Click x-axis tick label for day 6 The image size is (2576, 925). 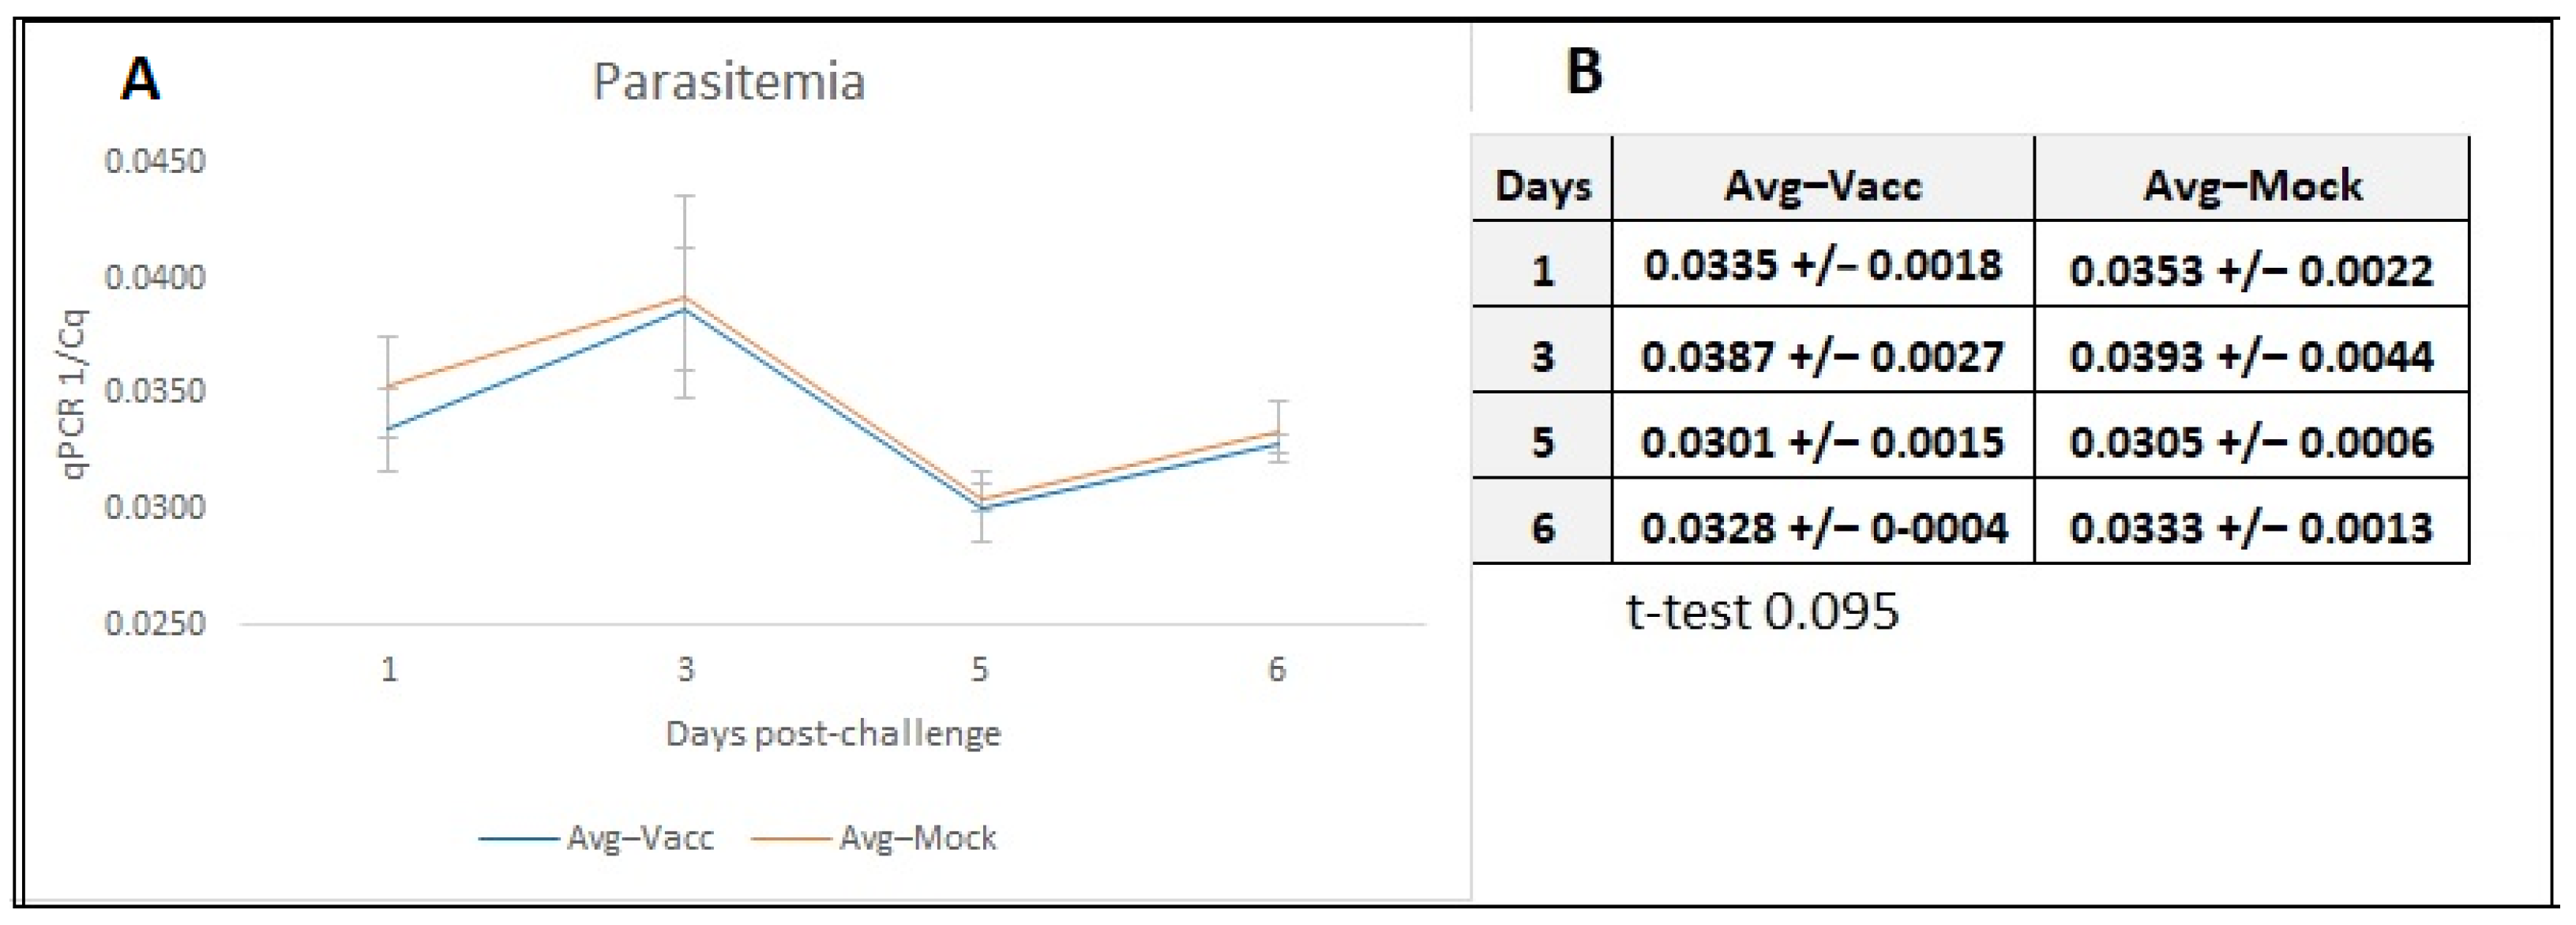[1276, 669]
